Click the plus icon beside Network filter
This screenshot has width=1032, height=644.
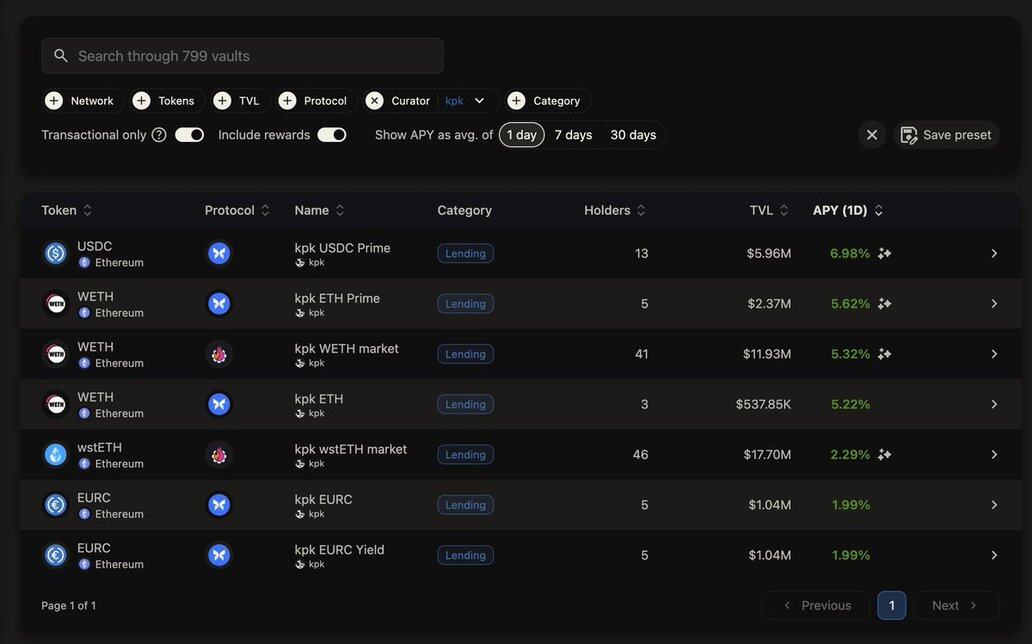pyautogui.click(x=54, y=101)
